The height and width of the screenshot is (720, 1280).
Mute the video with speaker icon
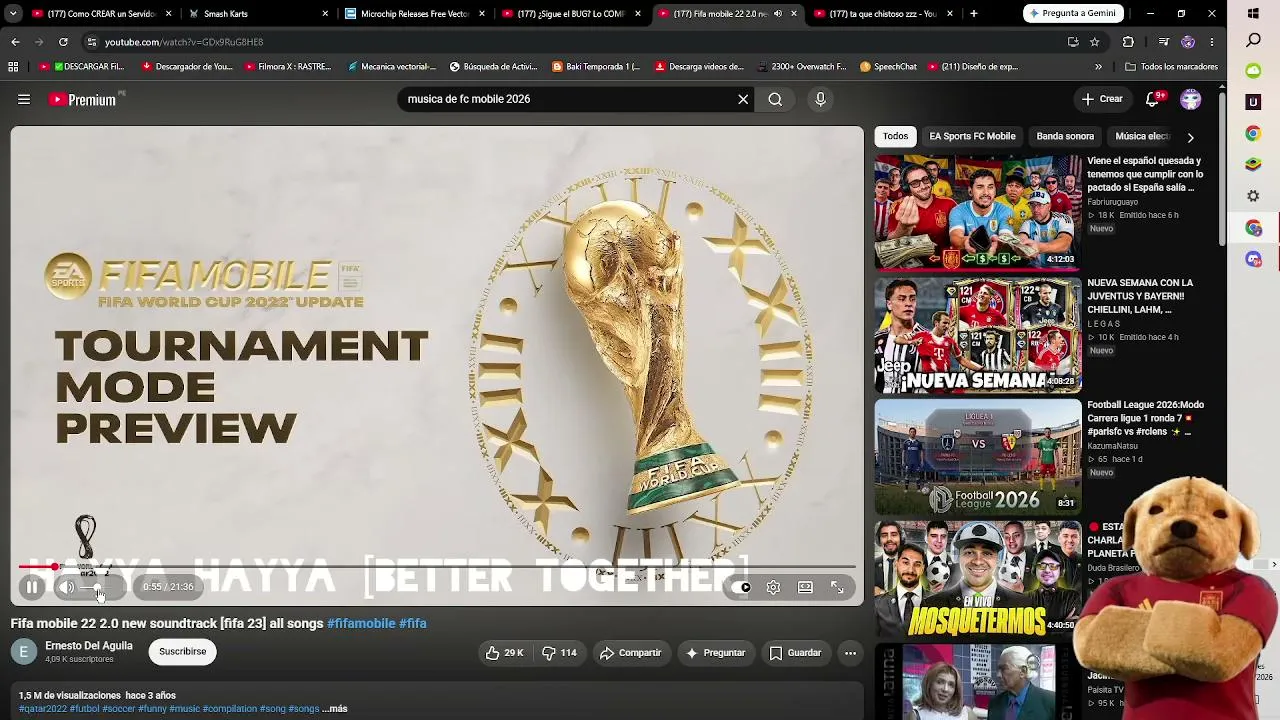click(x=67, y=588)
